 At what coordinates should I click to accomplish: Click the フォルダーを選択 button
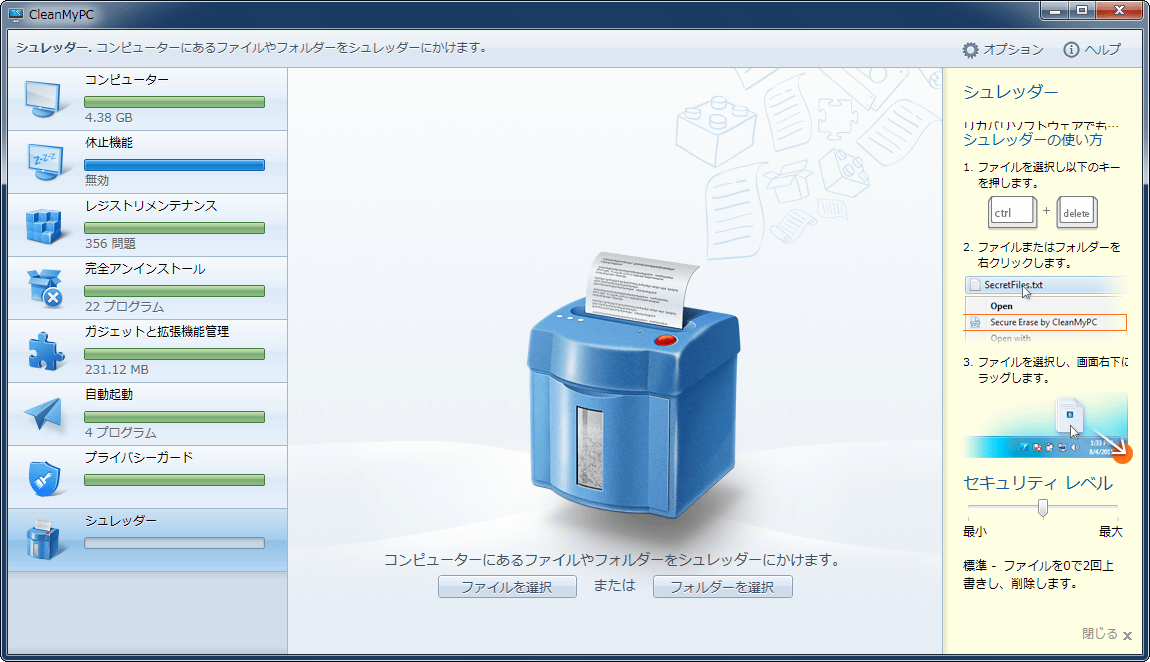(722, 586)
